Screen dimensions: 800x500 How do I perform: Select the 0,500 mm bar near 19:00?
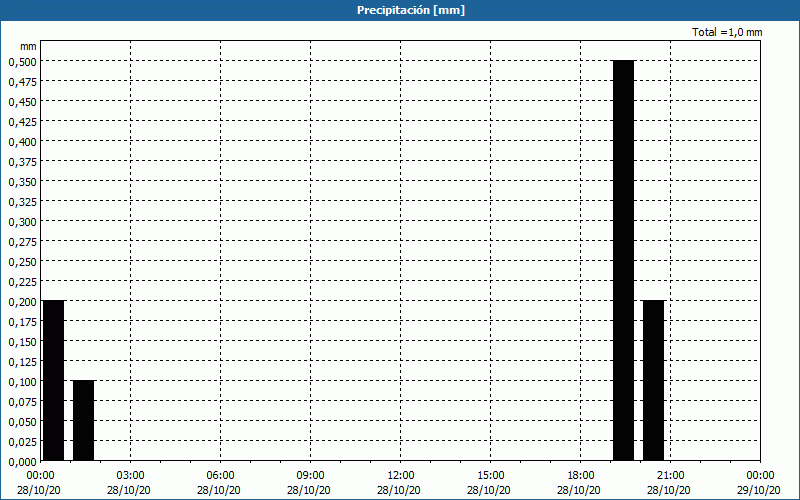click(x=623, y=260)
